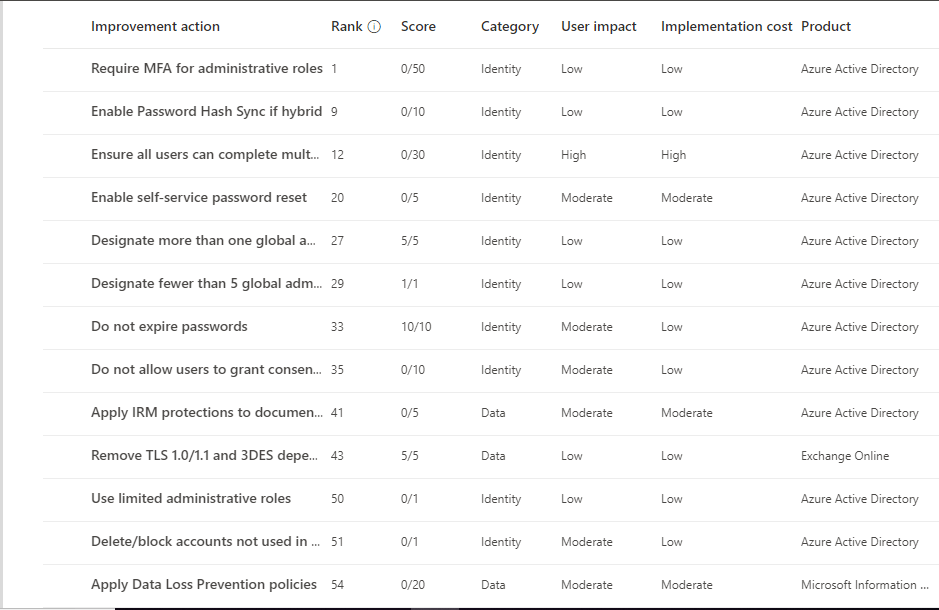The width and height of the screenshot is (939, 610).
Task: Sort by Product column header
Action: coord(826,26)
